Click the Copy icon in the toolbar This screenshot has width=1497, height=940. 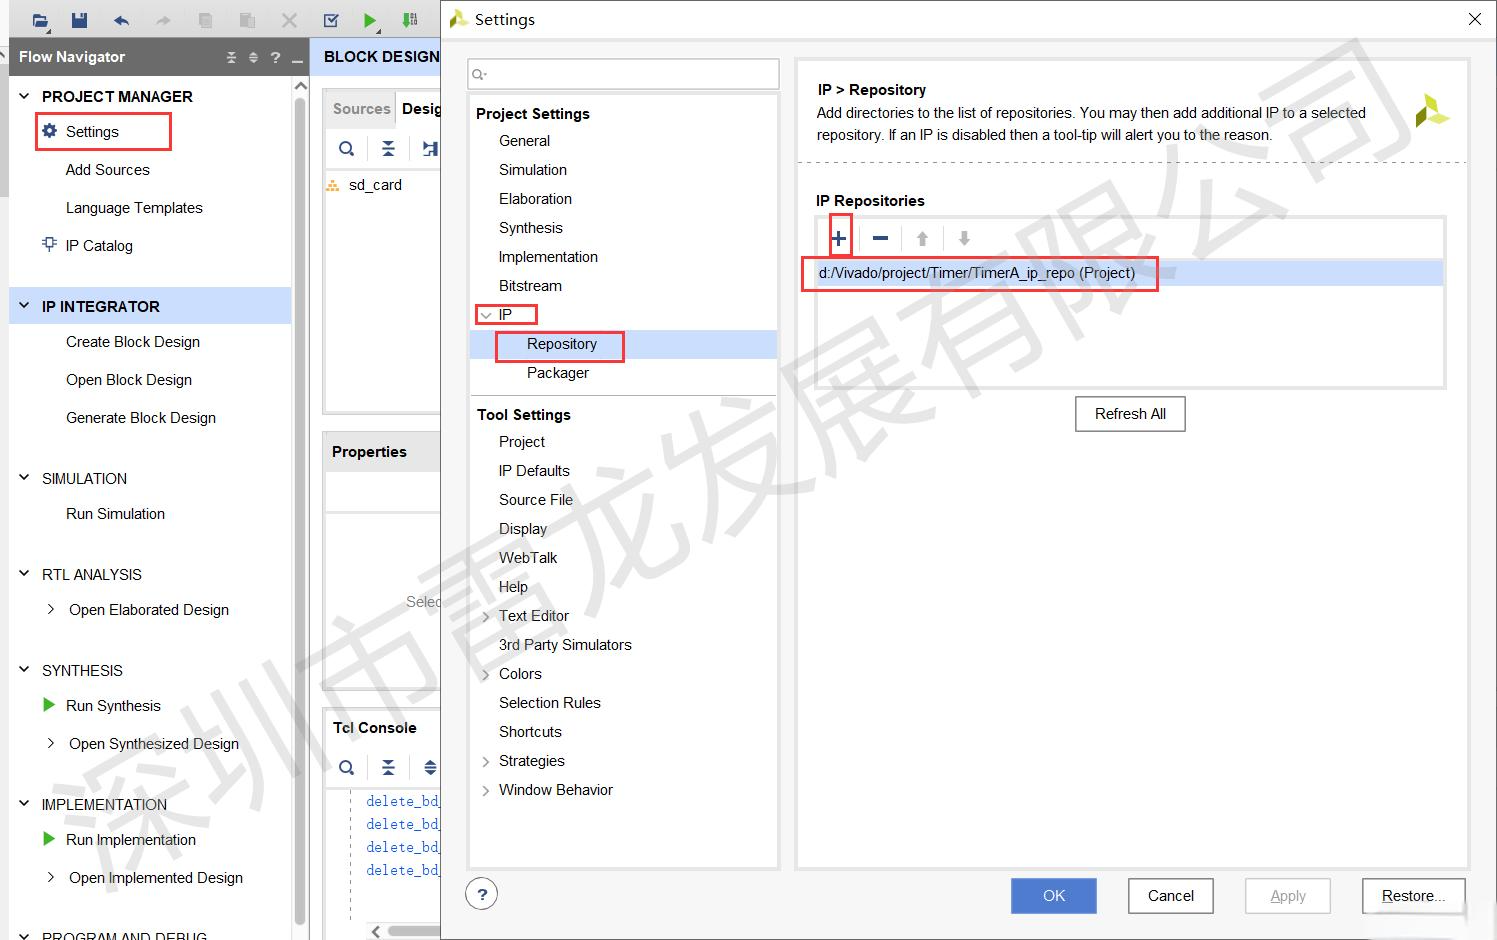[x=205, y=20]
